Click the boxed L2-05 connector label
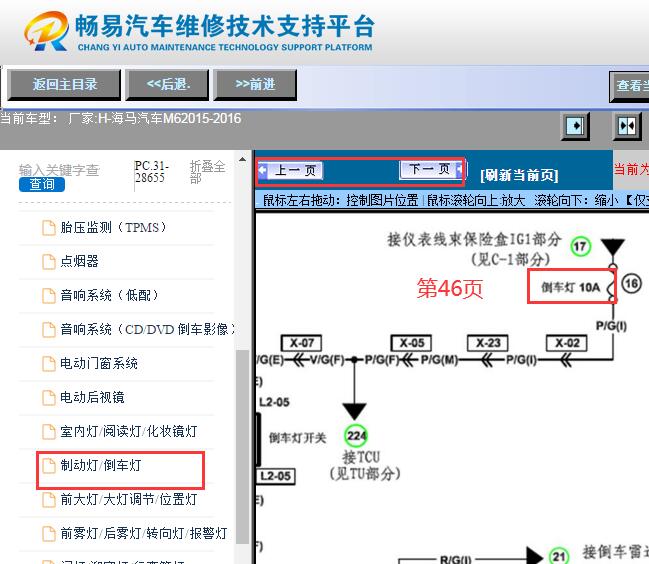The height and width of the screenshot is (564, 649). [275, 476]
